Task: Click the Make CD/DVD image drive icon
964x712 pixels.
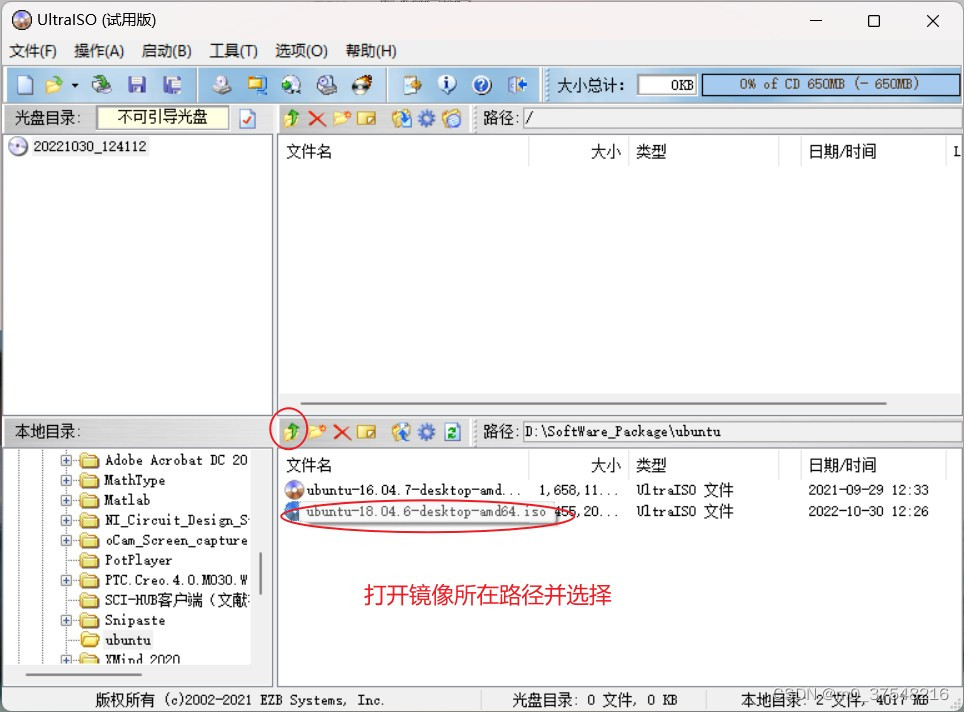Action: (221, 85)
